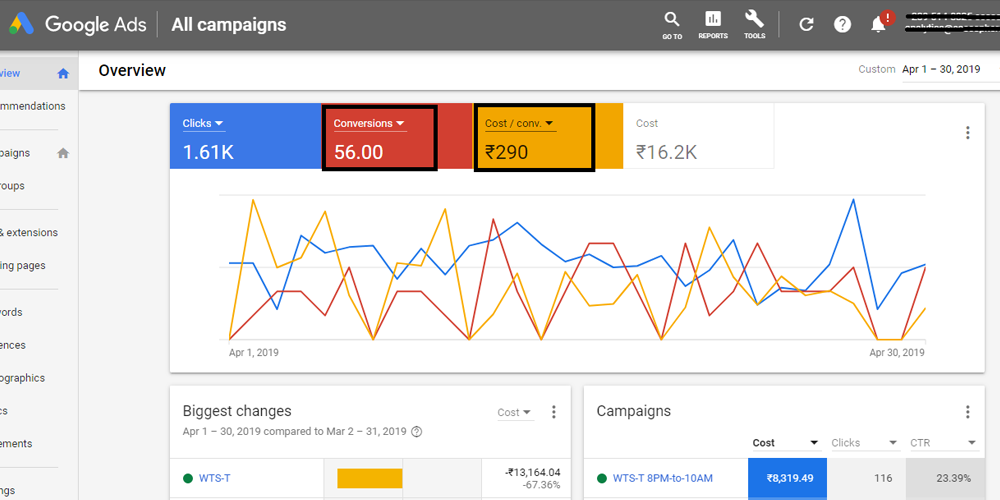This screenshot has height=500, width=1000.
Task: Open the Go To search icon
Action: [x=672, y=20]
